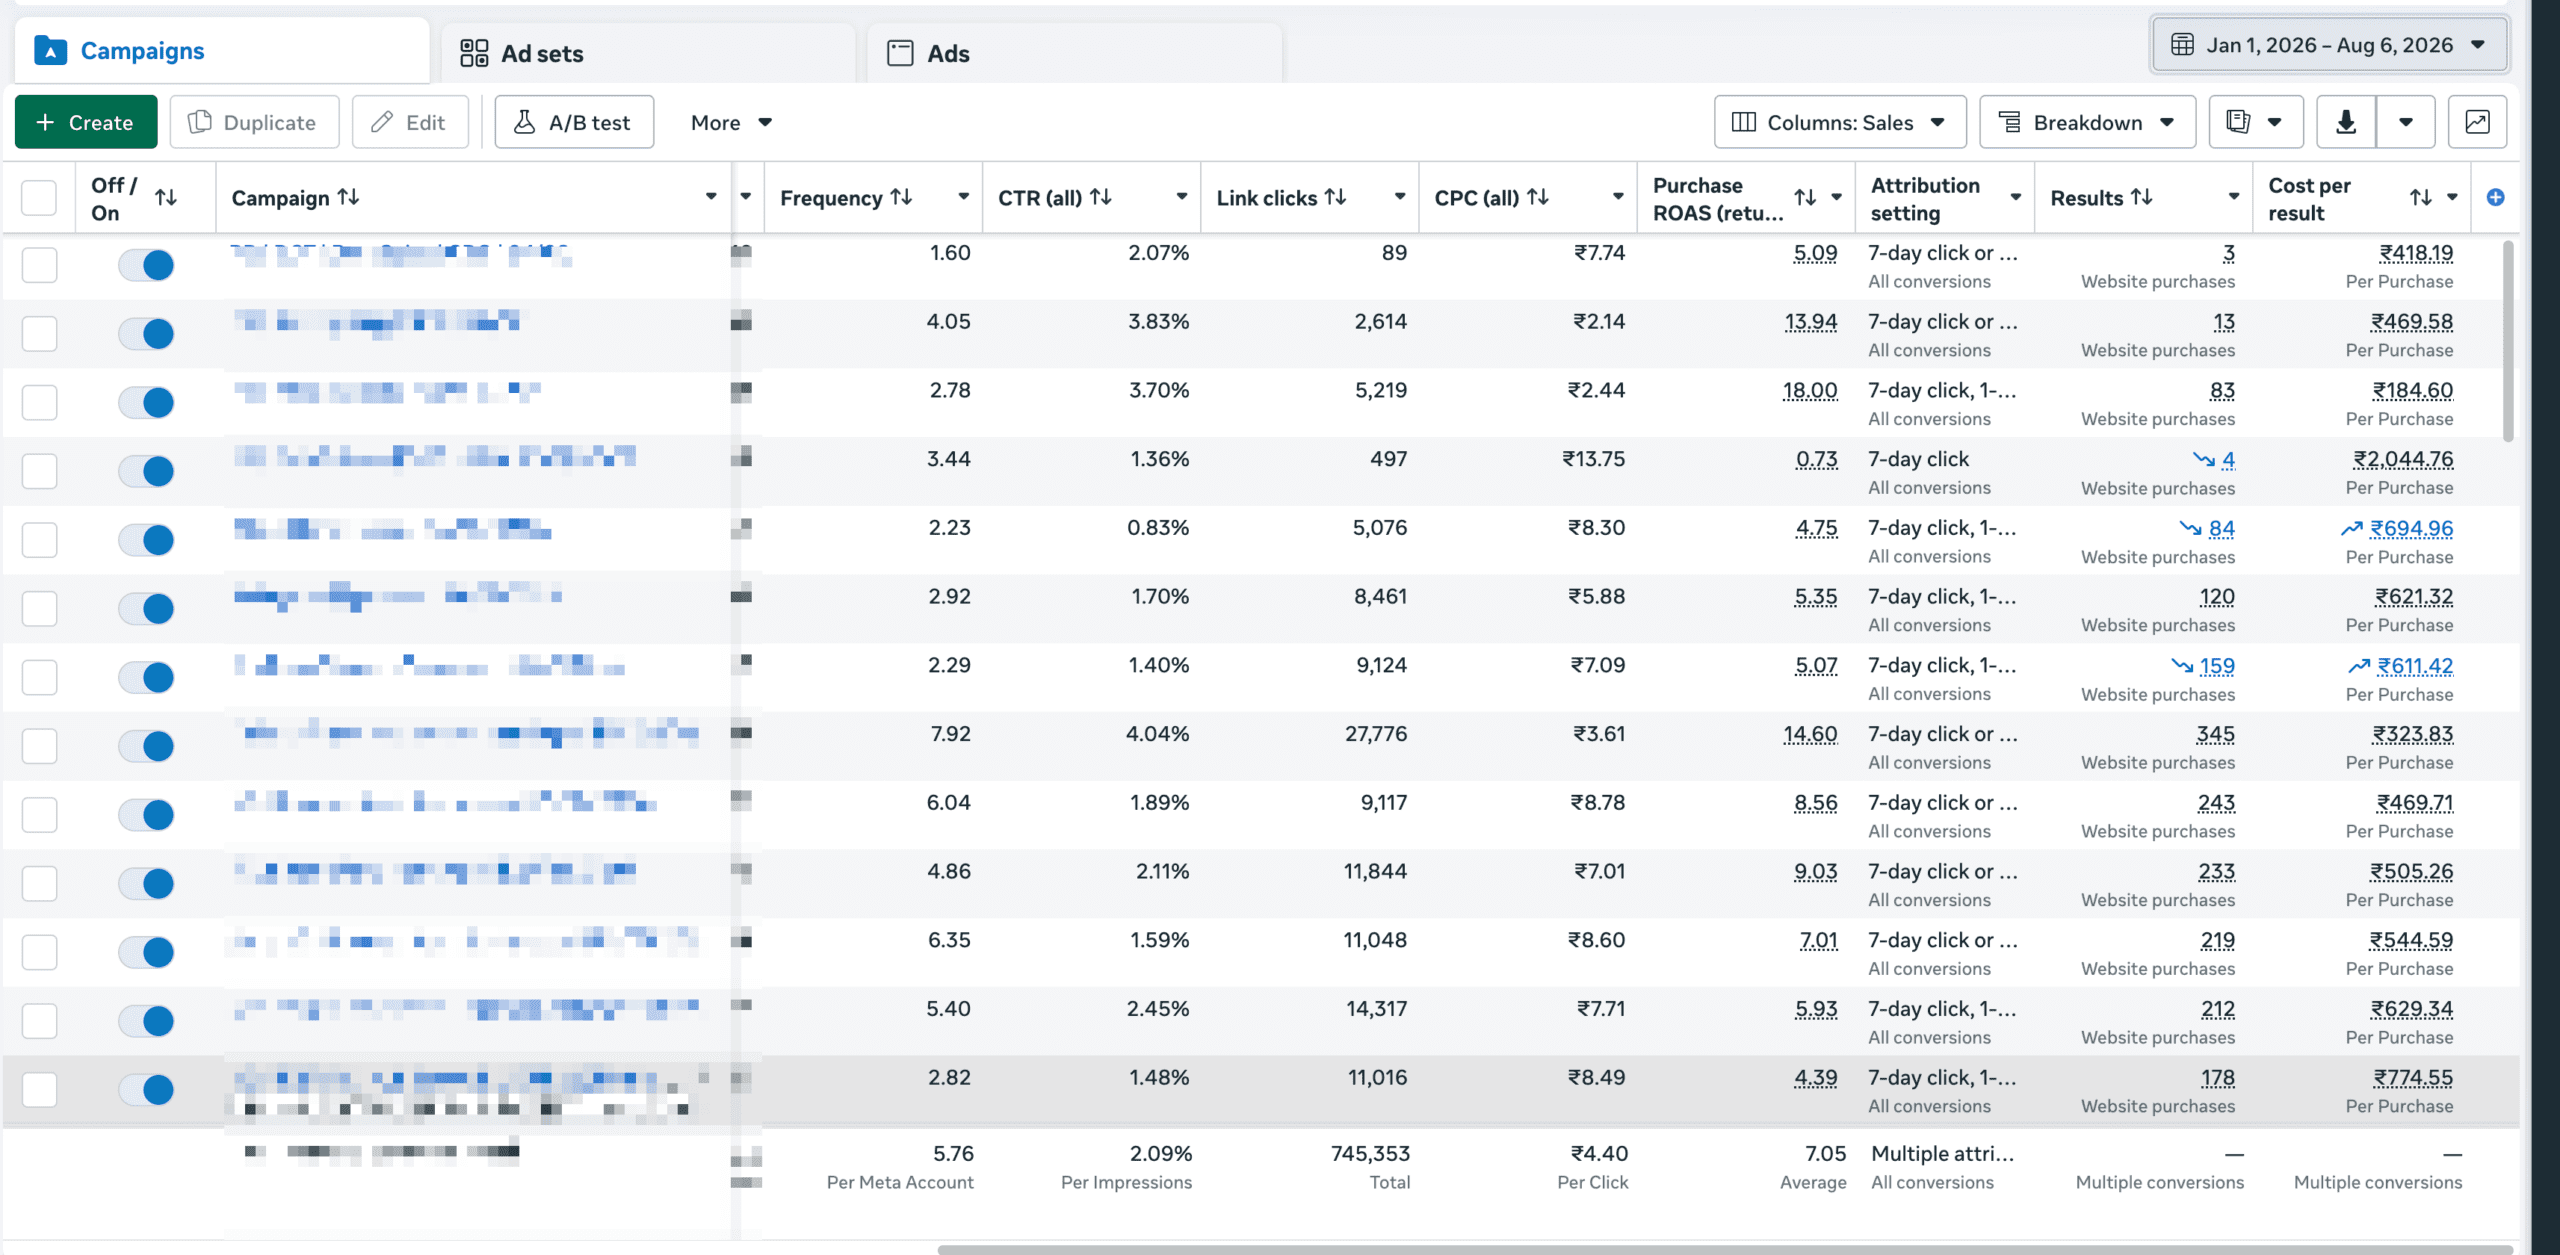Start an A/B test
This screenshot has height=1255, width=2560.
574,122
